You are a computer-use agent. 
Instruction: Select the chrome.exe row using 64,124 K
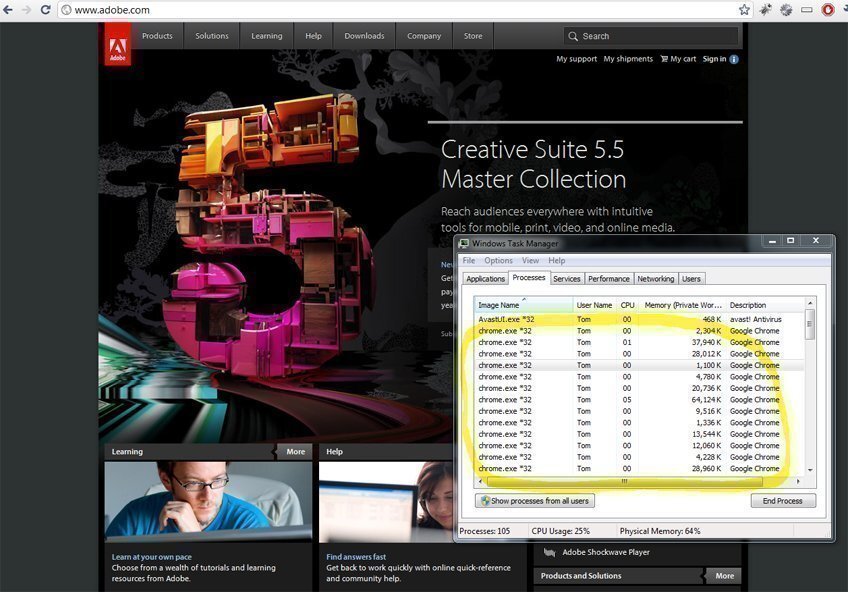(x=639, y=400)
